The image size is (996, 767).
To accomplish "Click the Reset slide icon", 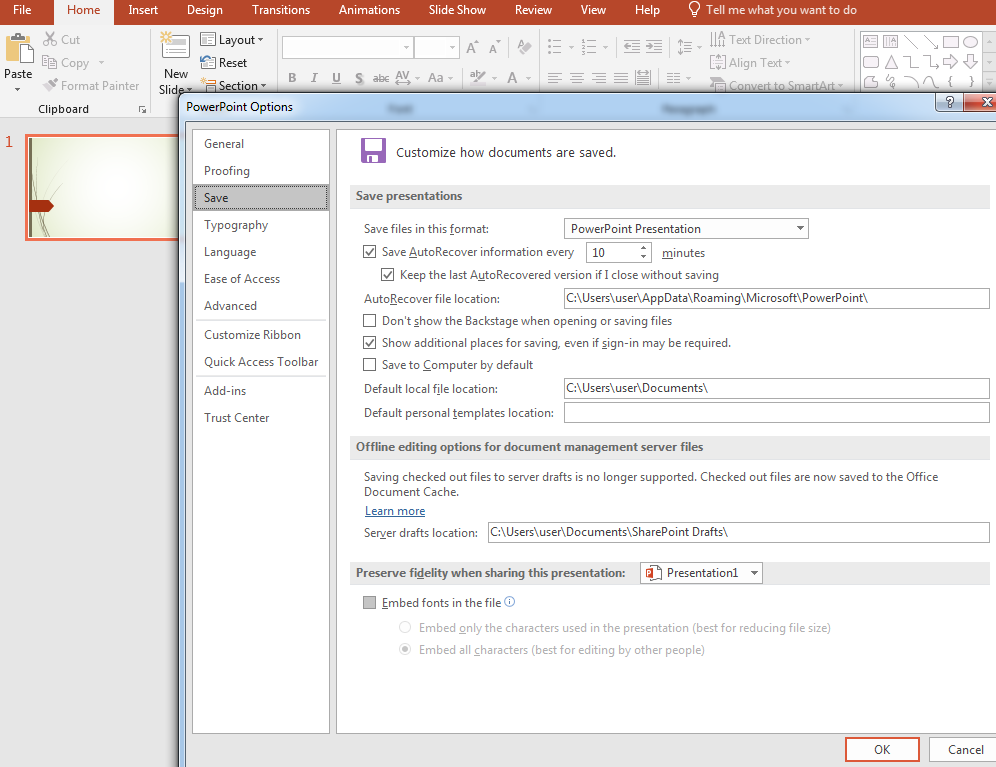I will (208, 62).
